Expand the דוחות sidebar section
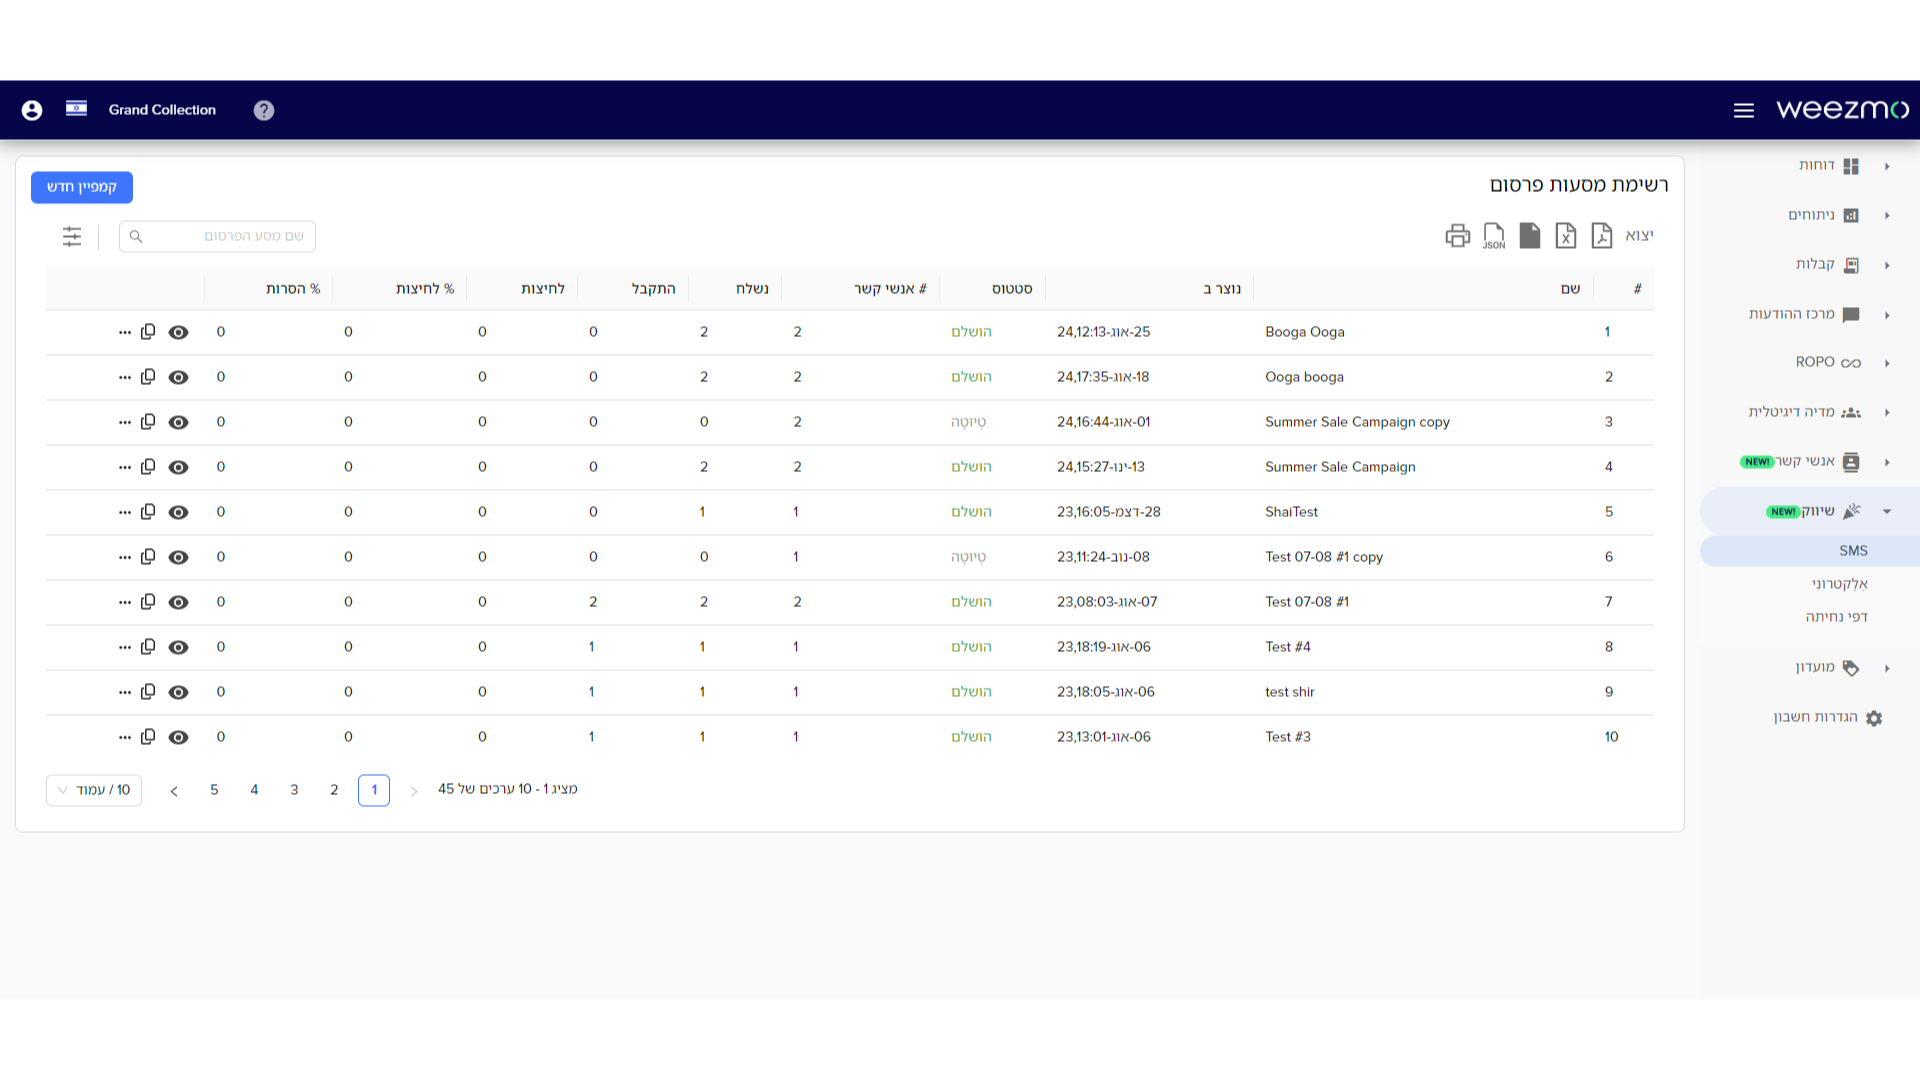Viewport: 1920px width, 1080px height. 1887,167
